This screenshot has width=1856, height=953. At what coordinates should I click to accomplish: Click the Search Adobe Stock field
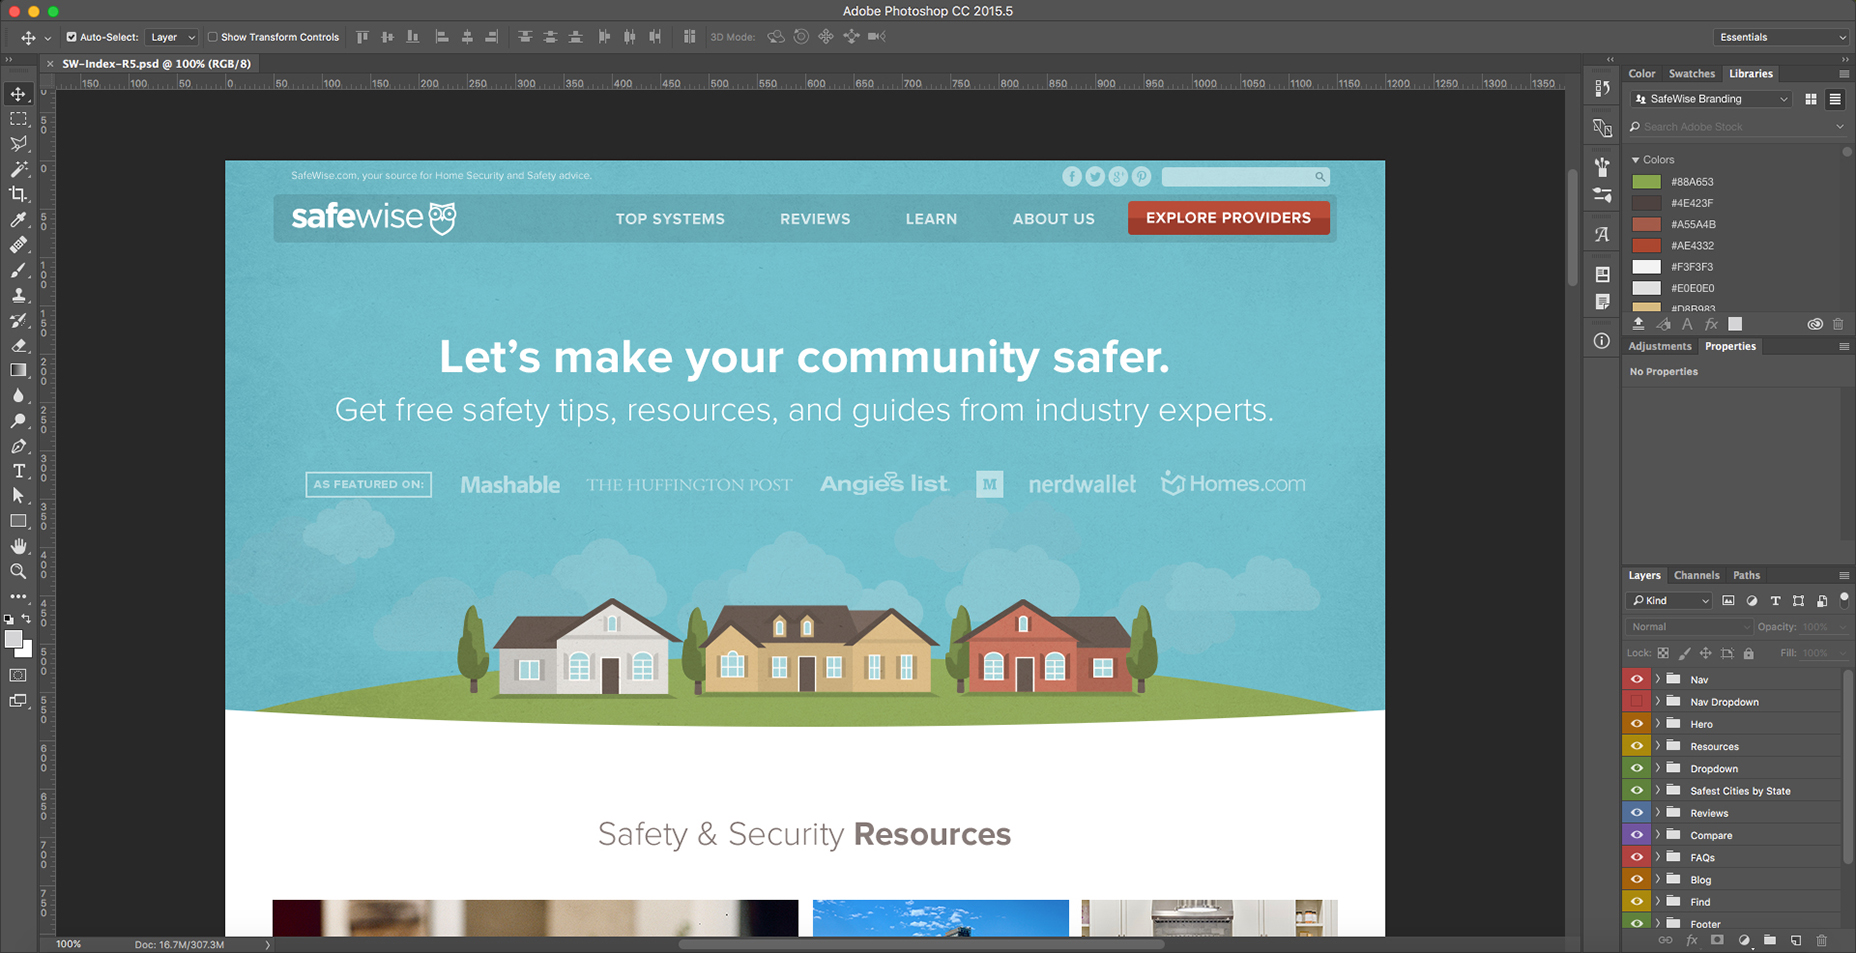point(1735,127)
